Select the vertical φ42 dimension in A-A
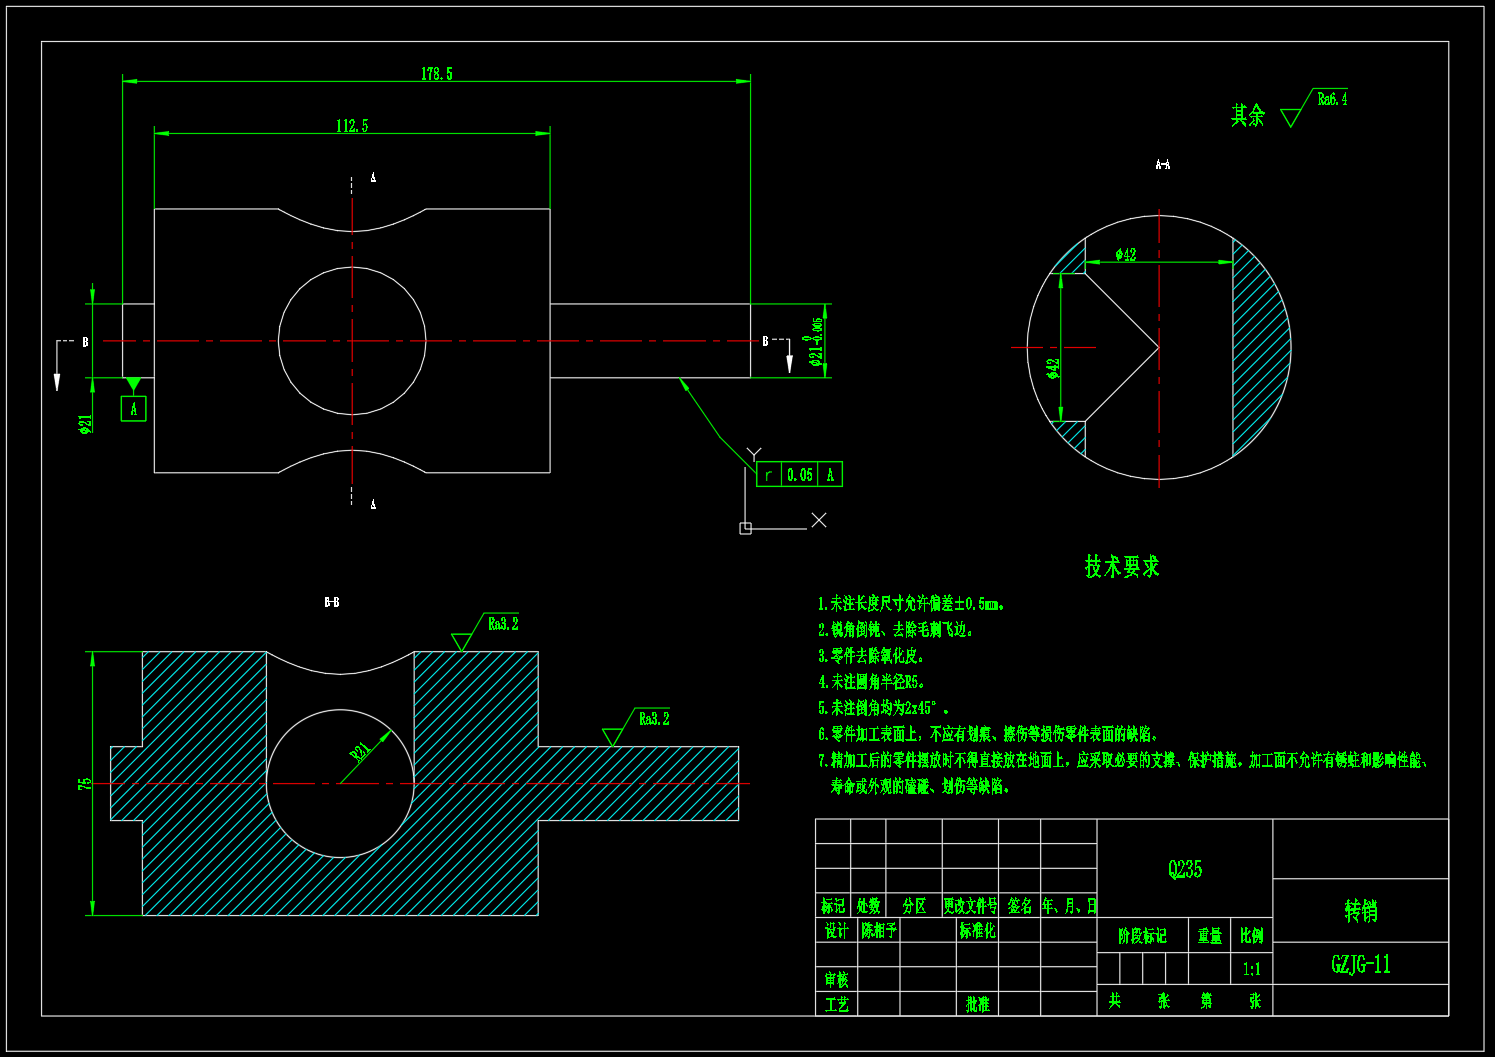This screenshot has height=1057, width=1495. coord(1053,369)
